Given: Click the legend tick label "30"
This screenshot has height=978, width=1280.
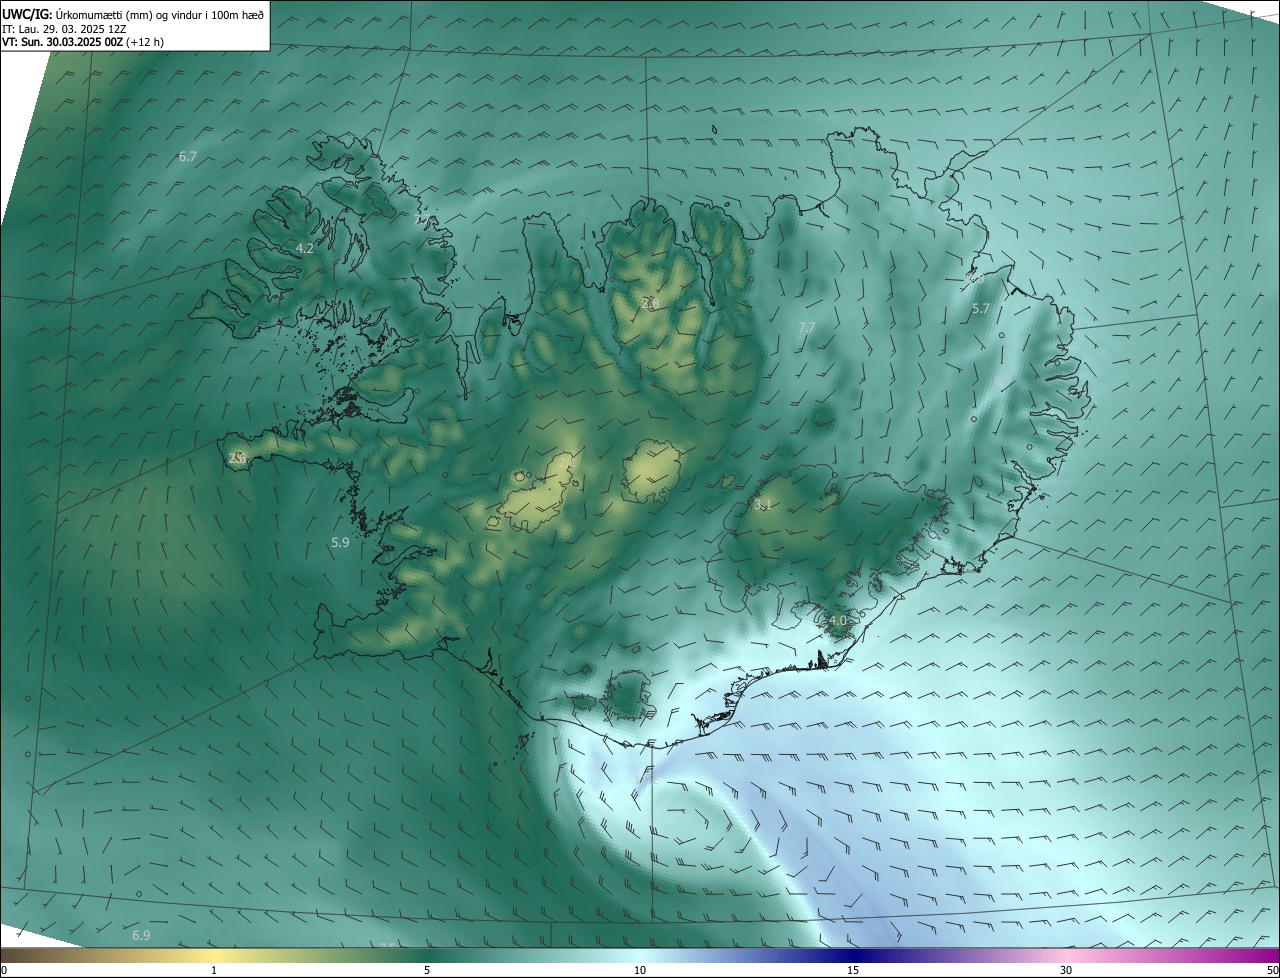Looking at the screenshot, I should tap(1066, 970).
